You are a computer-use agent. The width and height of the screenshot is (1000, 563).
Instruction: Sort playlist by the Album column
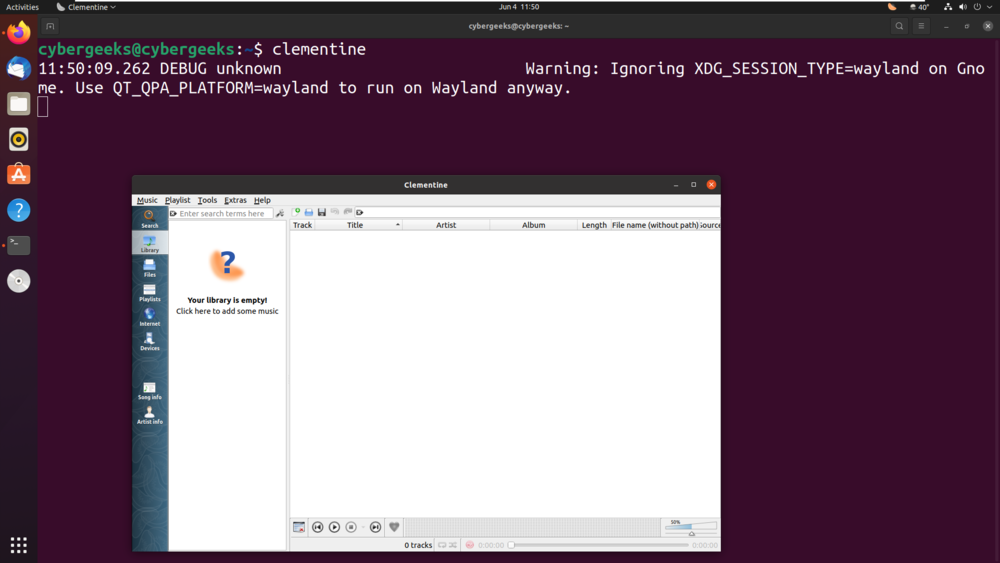coord(533,225)
